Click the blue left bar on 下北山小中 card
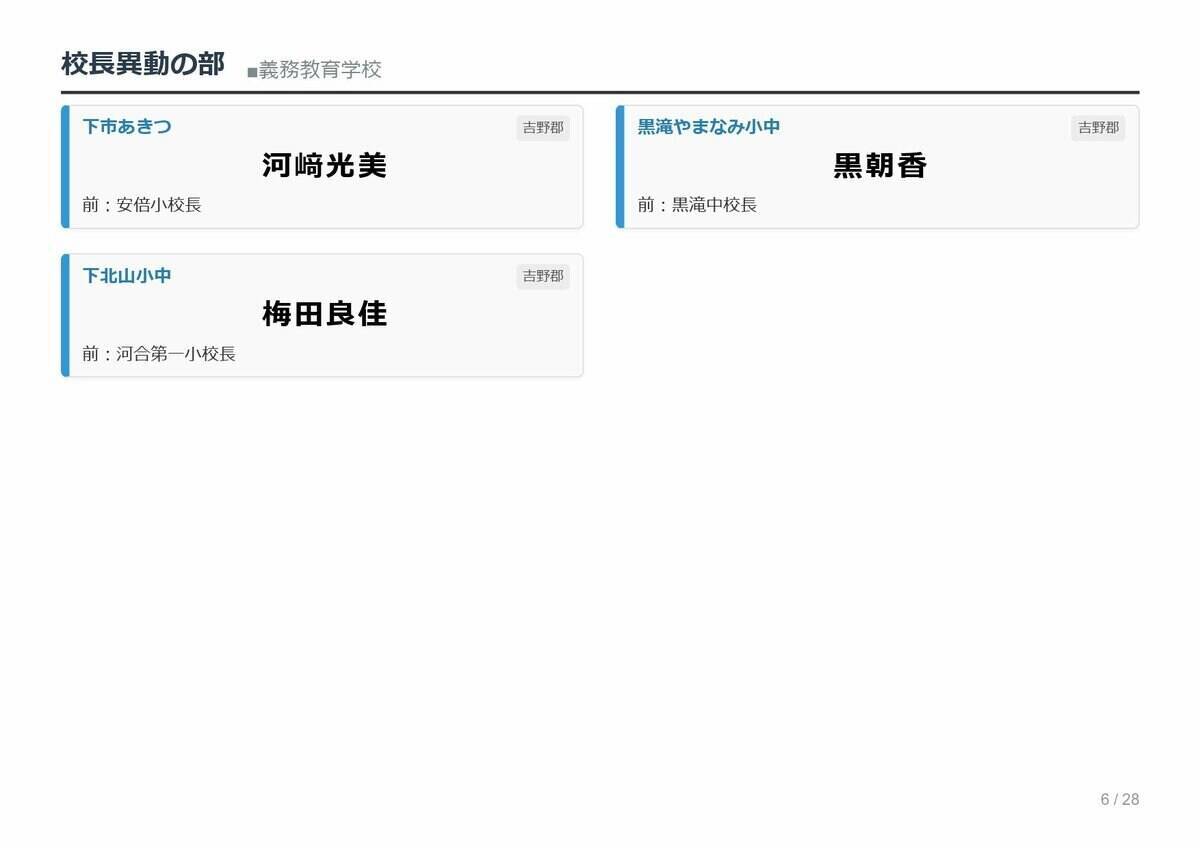The image size is (1200, 848). [x=64, y=314]
